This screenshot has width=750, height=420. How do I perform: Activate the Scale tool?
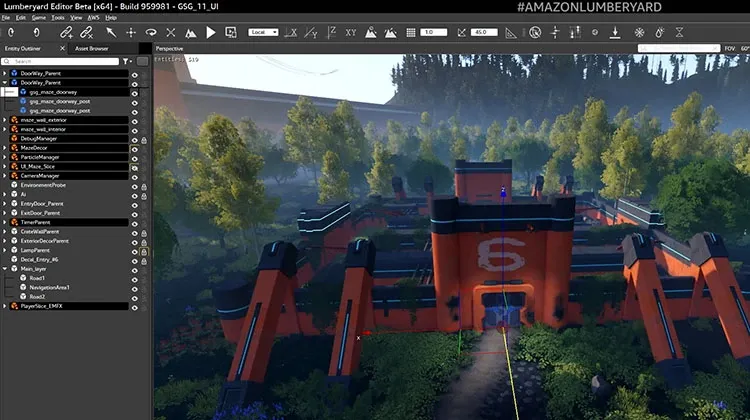pyautogui.click(x=171, y=33)
